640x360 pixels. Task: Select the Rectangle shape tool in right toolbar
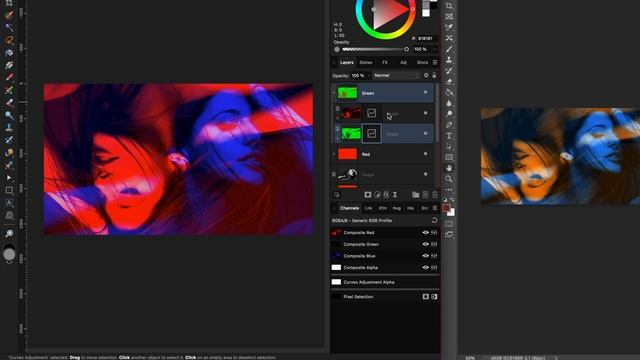point(449,157)
